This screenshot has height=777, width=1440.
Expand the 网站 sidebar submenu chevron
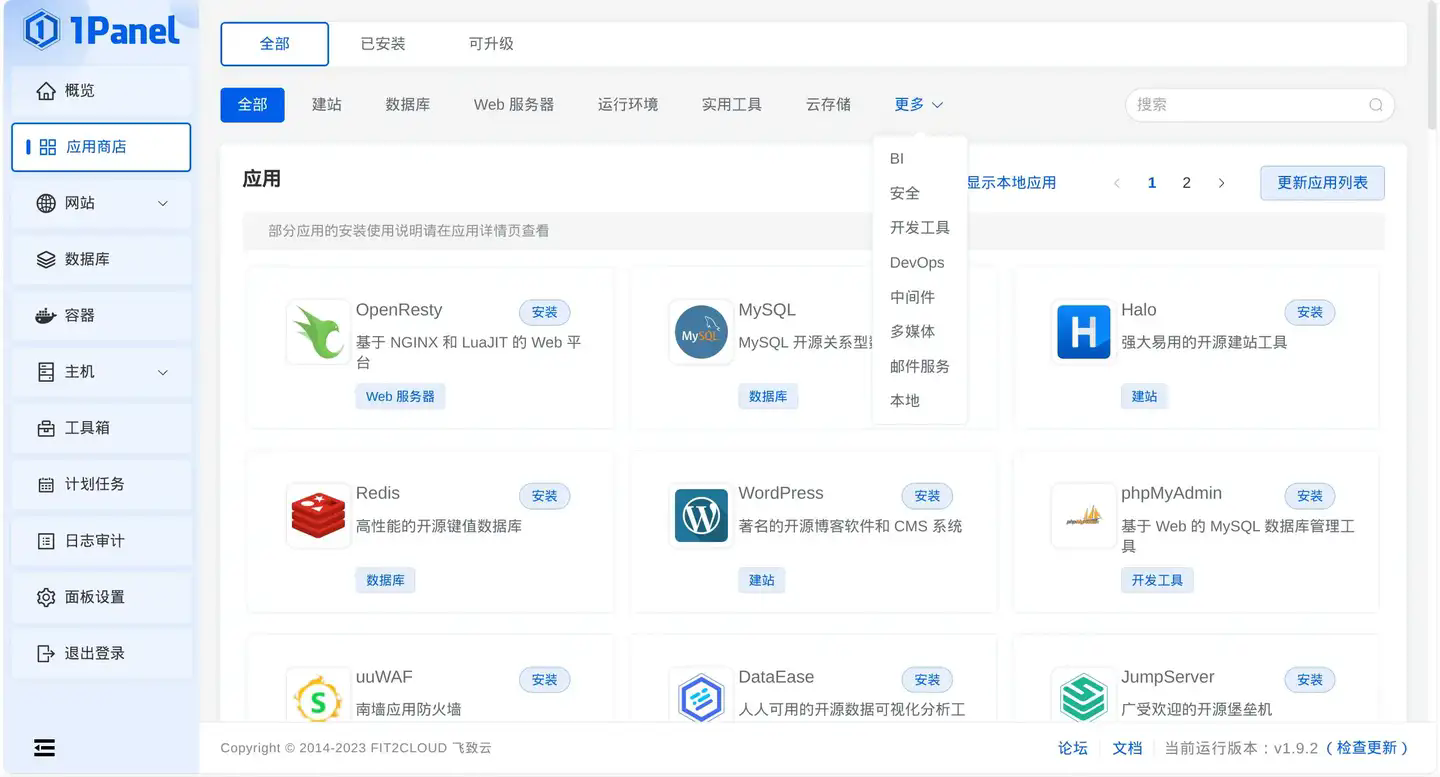[x=163, y=204]
